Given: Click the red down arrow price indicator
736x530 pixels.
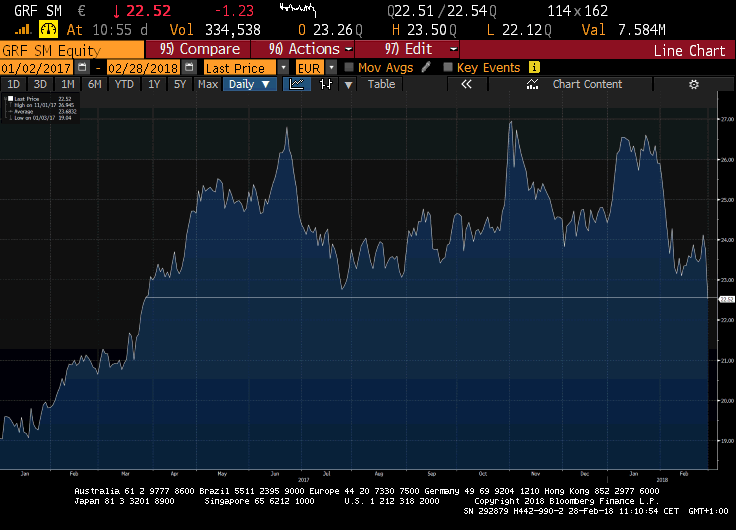Looking at the screenshot, I should pos(116,11).
